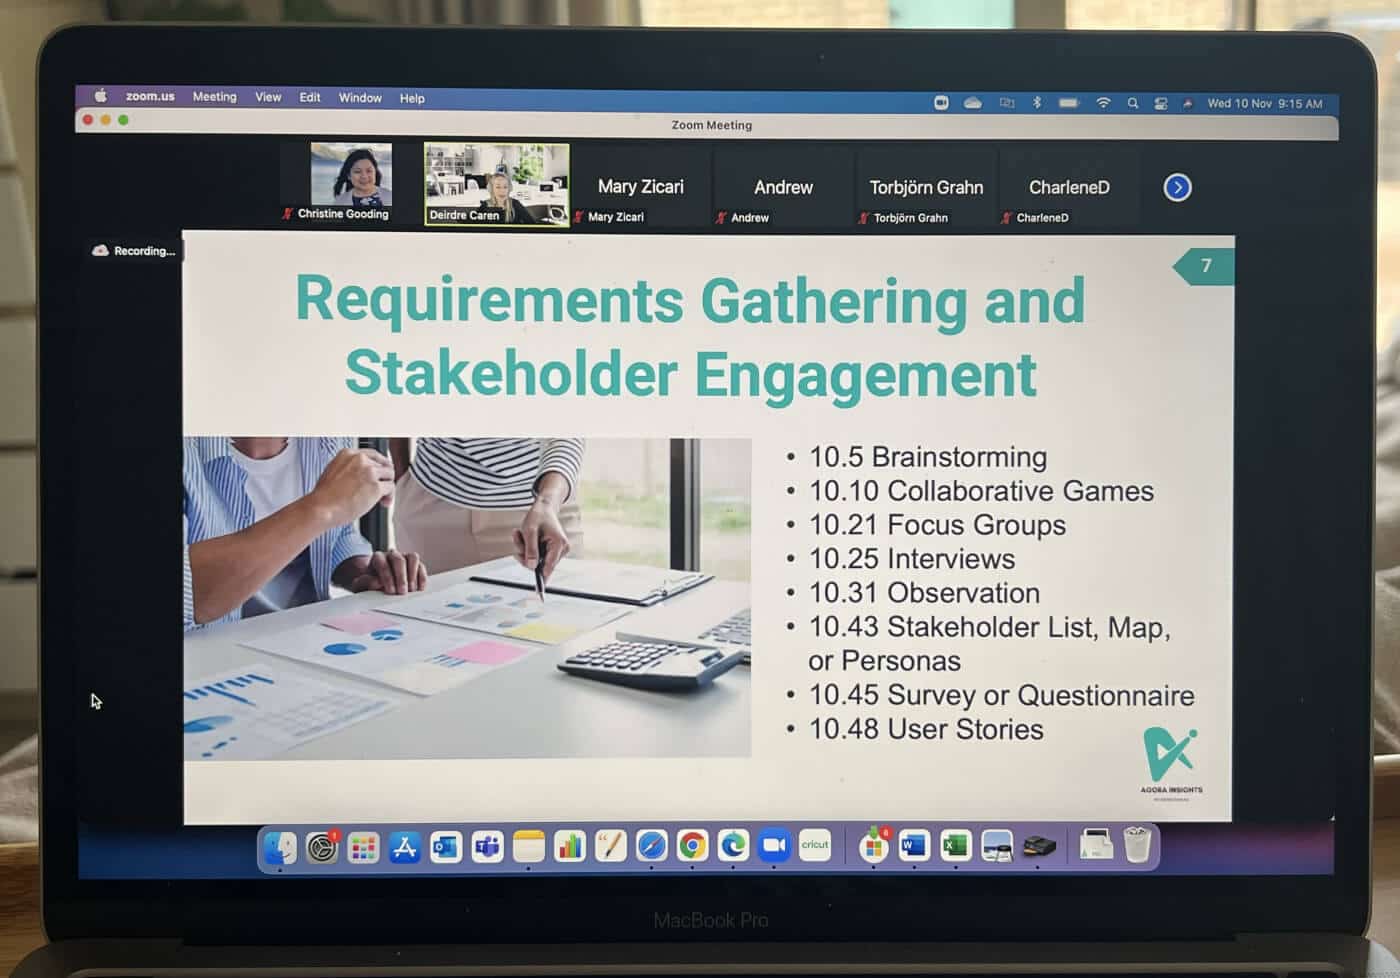This screenshot has height=978, width=1400.
Task: Open the Apple menu
Action: [x=100, y=96]
